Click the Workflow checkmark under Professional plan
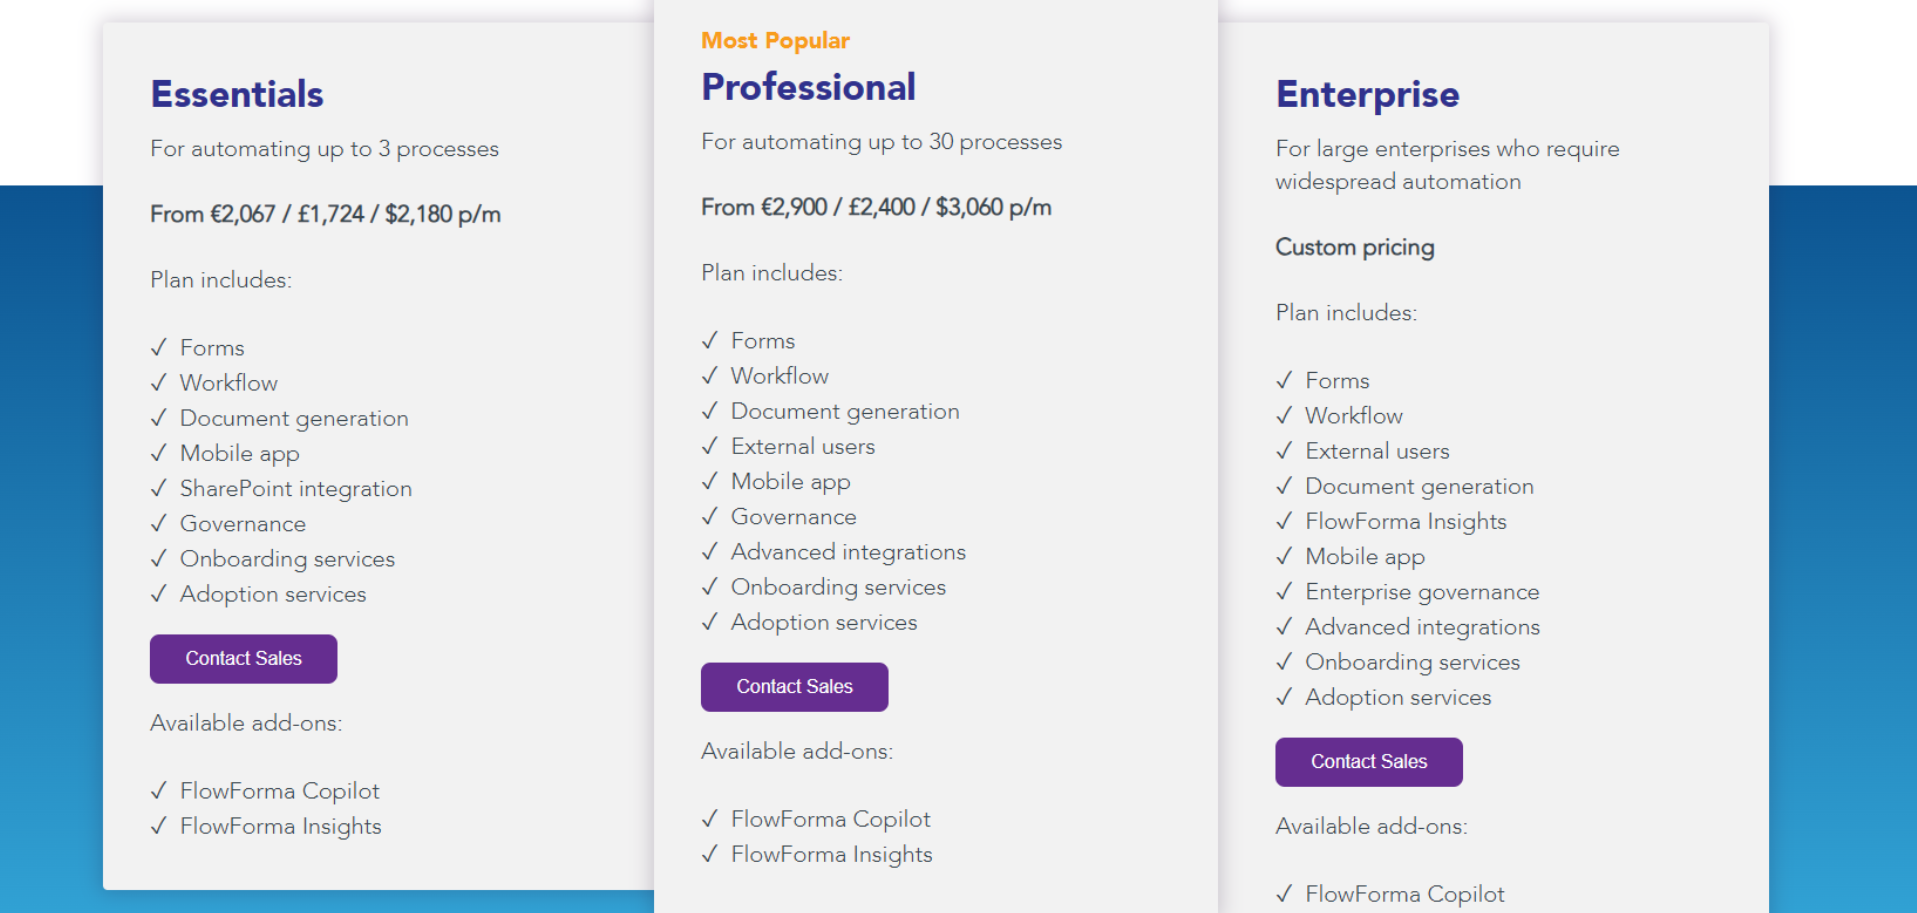This screenshot has width=1917, height=913. click(711, 375)
